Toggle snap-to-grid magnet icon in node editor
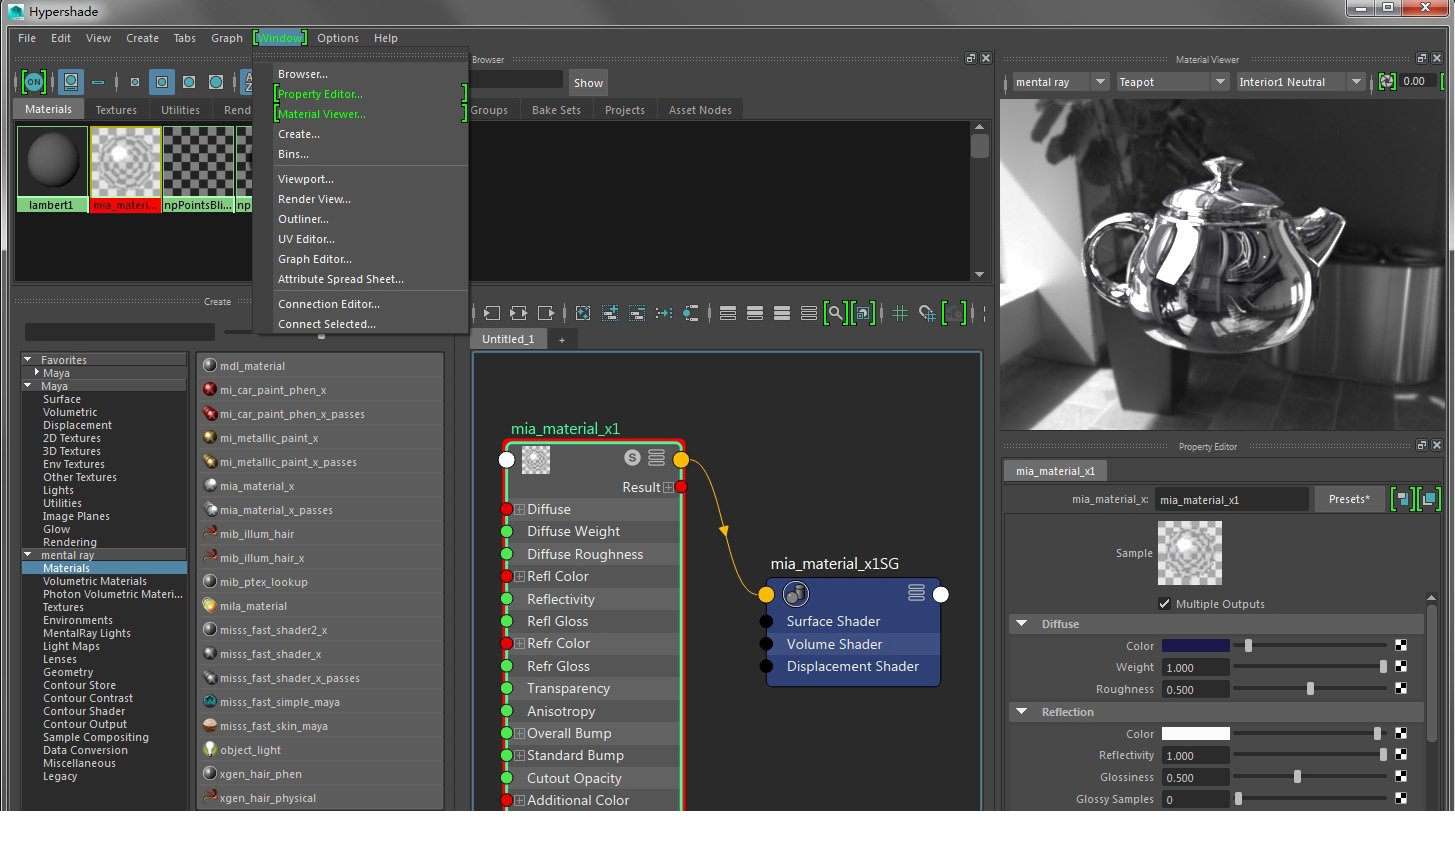Image resolution: width=1455 pixels, height=843 pixels. tap(927, 313)
